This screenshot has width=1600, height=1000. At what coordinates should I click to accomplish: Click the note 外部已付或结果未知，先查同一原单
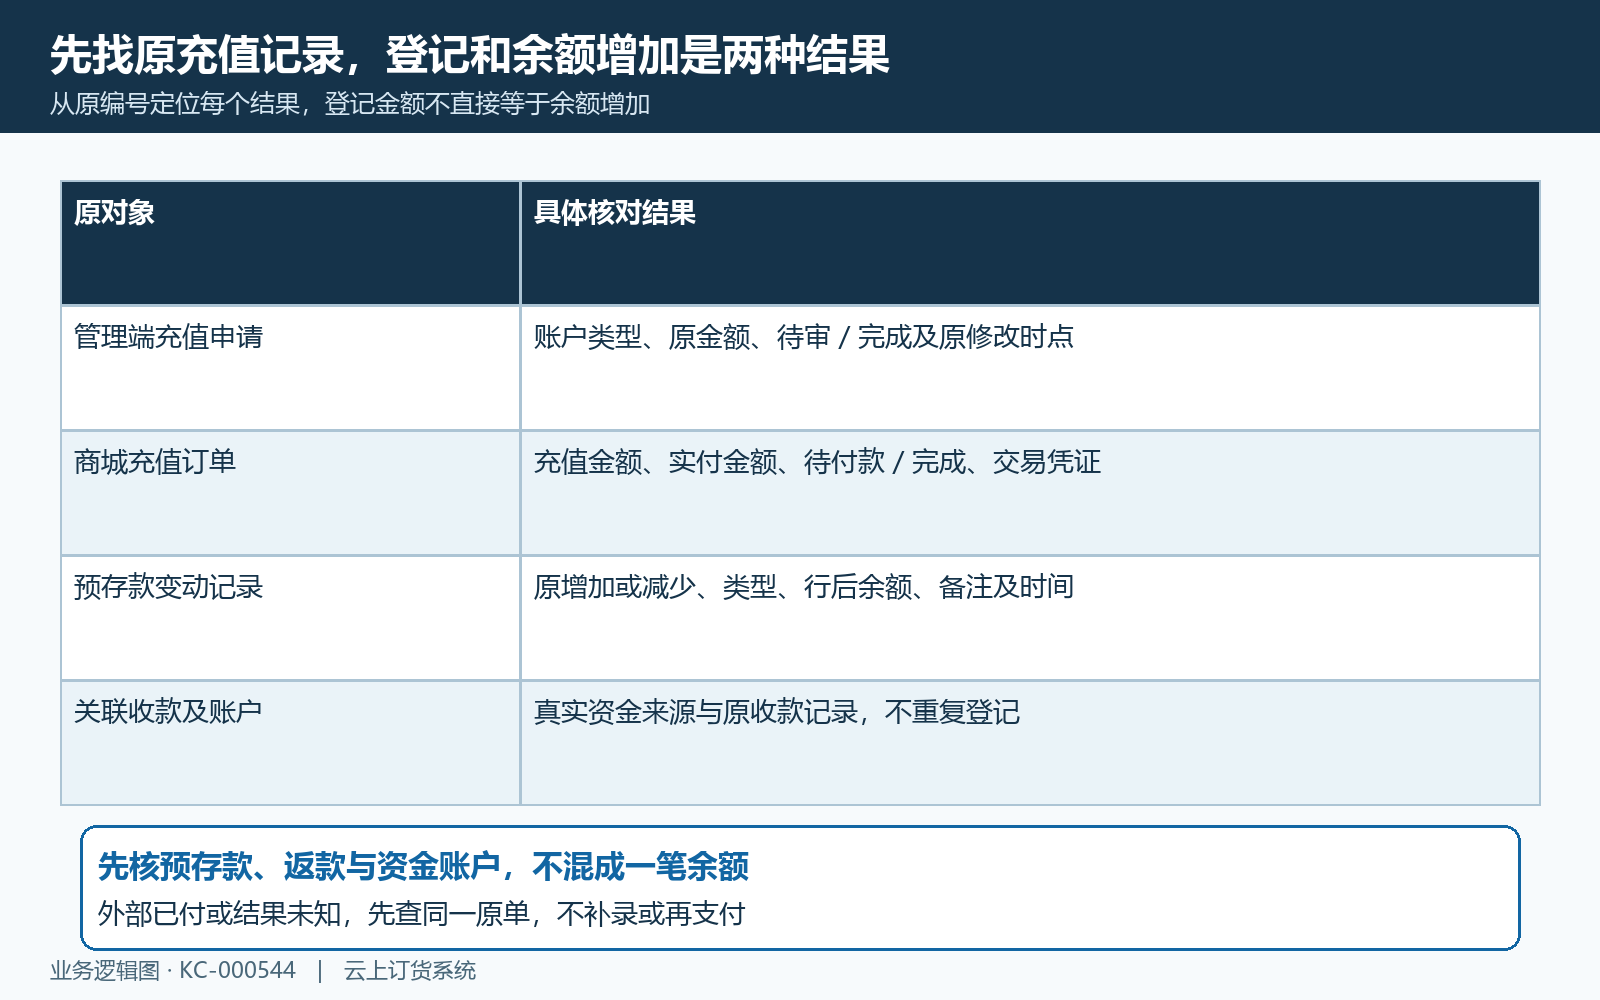[314, 914]
